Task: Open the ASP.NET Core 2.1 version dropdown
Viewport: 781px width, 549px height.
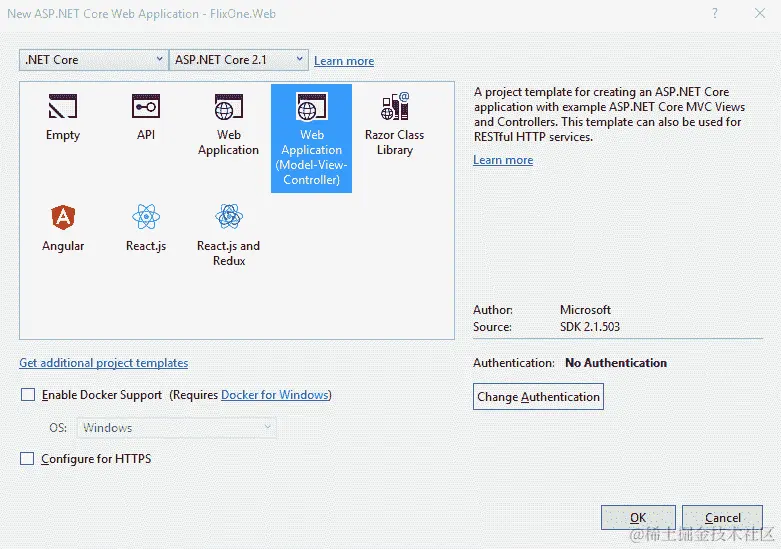Action: coord(239,60)
